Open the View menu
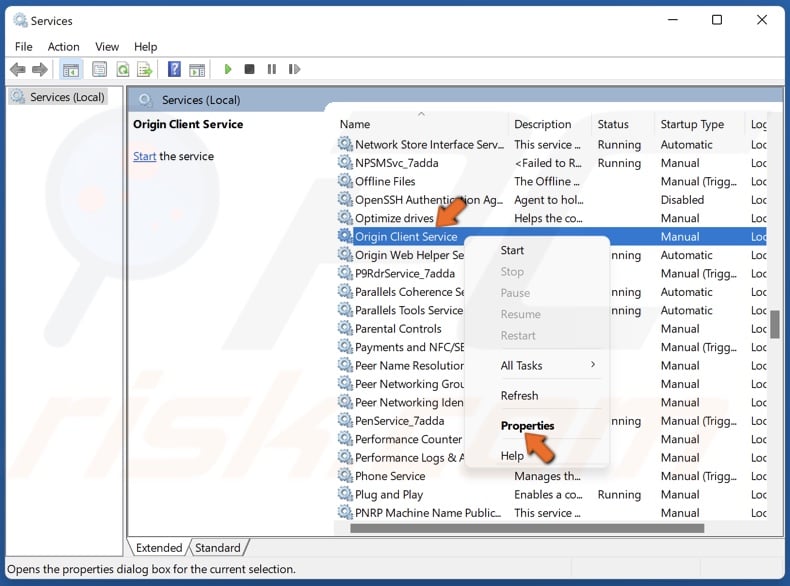The image size is (790, 586). (107, 47)
